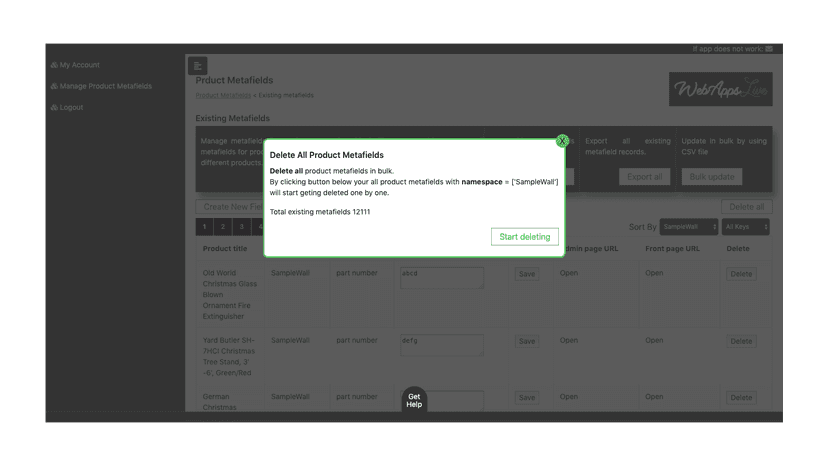
Task: Click the Existing Metafields heading
Action: click(232, 118)
